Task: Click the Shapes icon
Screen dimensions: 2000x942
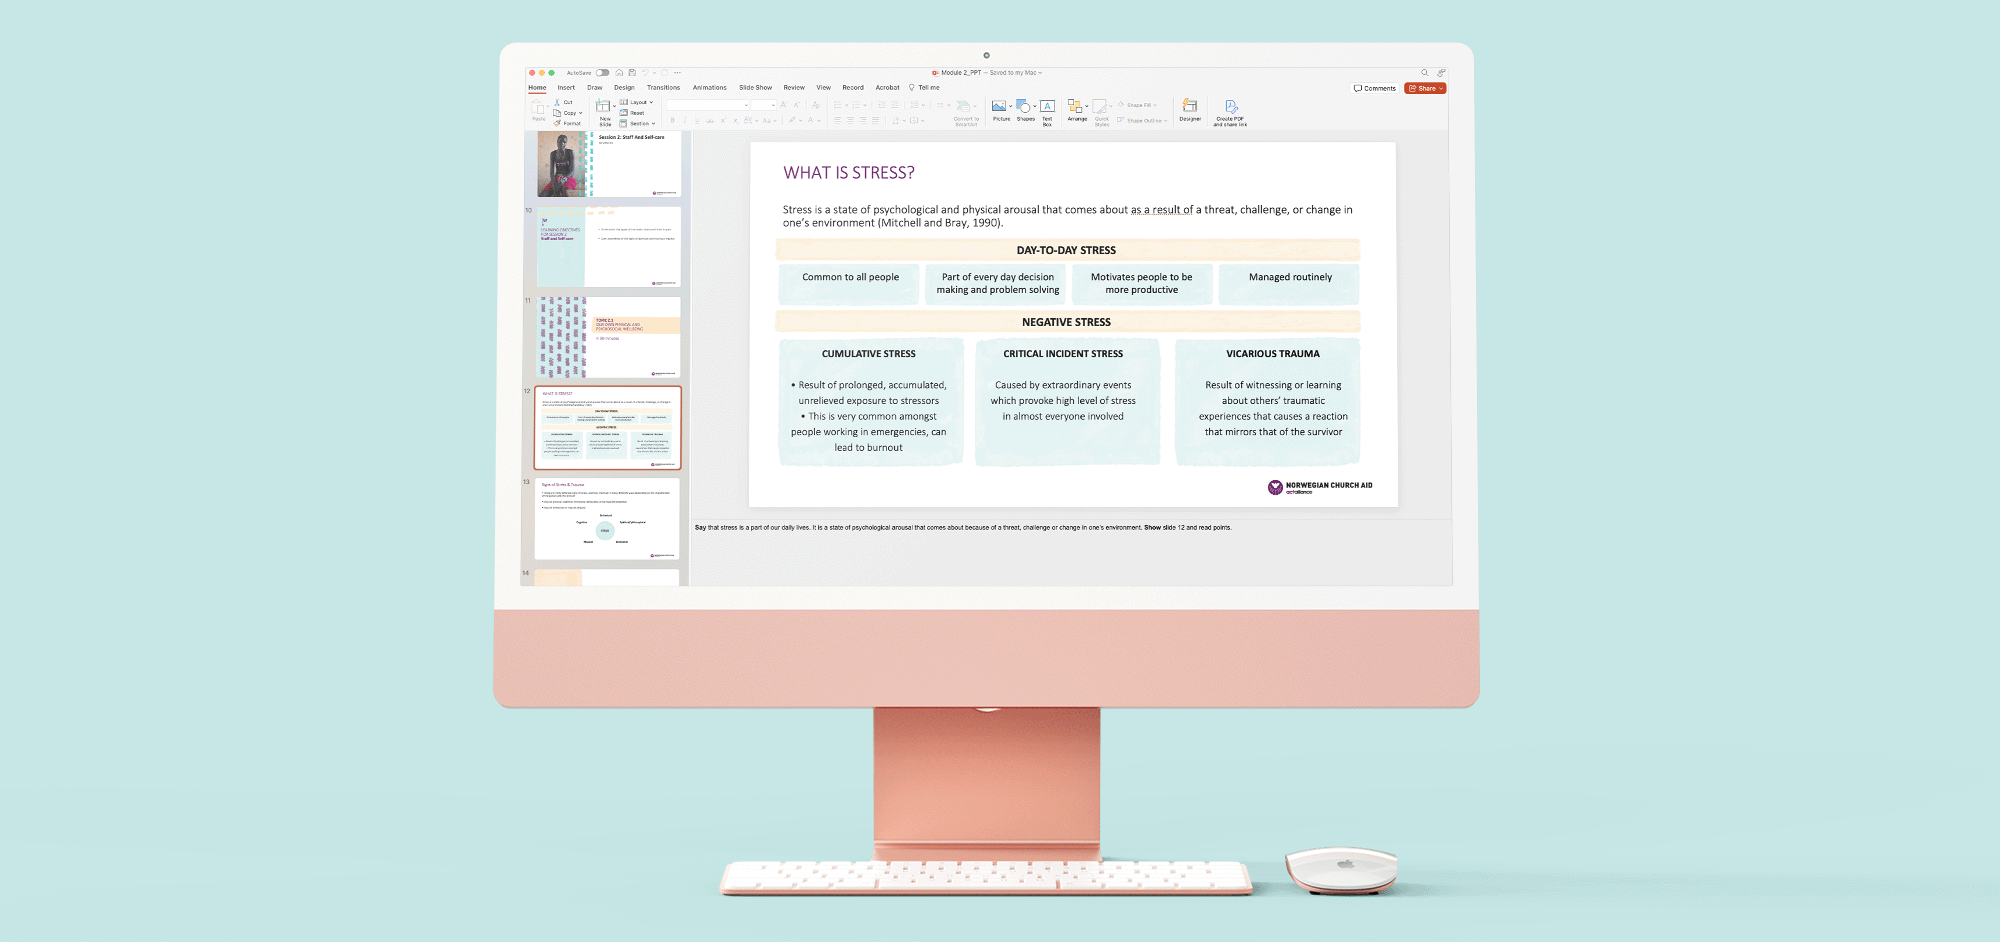Action: point(1023,106)
